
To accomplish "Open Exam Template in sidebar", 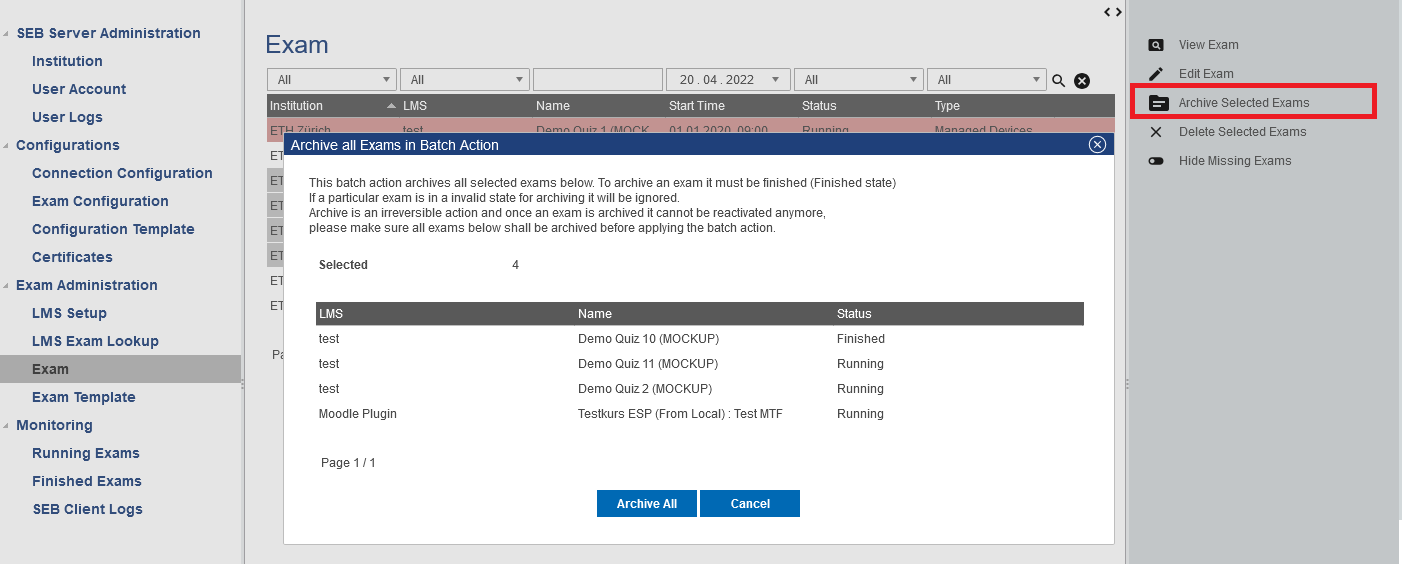I will tap(83, 397).
